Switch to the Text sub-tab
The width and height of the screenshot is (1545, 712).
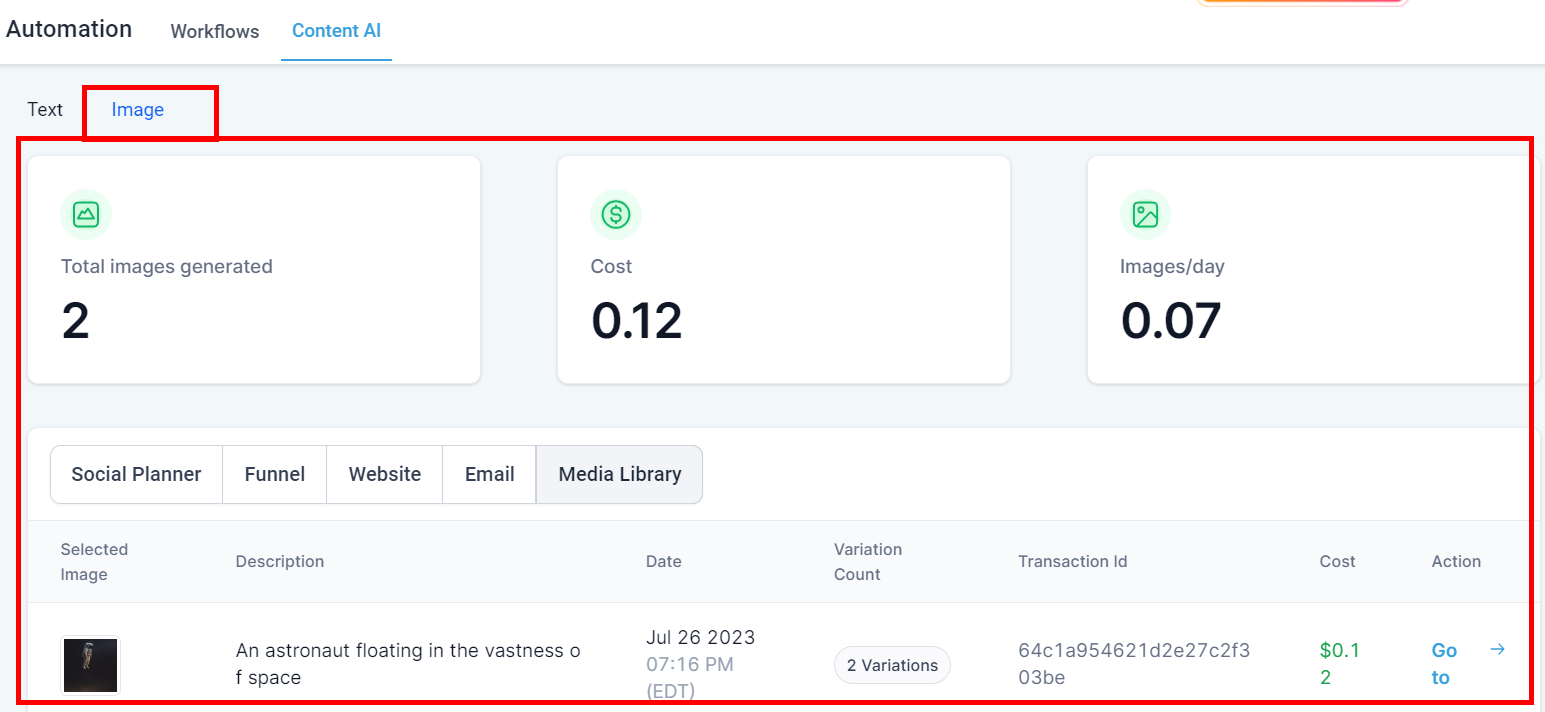(x=45, y=109)
